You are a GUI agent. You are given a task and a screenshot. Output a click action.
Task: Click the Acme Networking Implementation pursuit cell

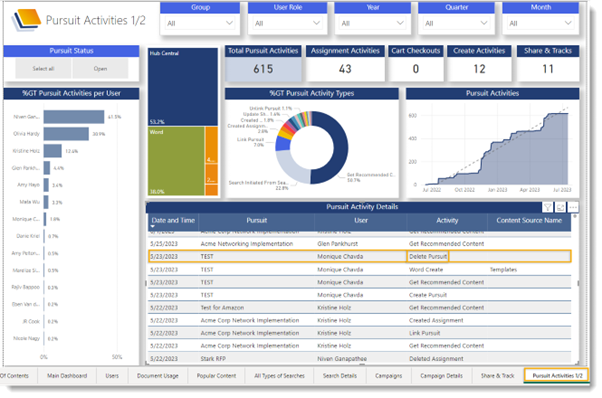tap(246, 244)
